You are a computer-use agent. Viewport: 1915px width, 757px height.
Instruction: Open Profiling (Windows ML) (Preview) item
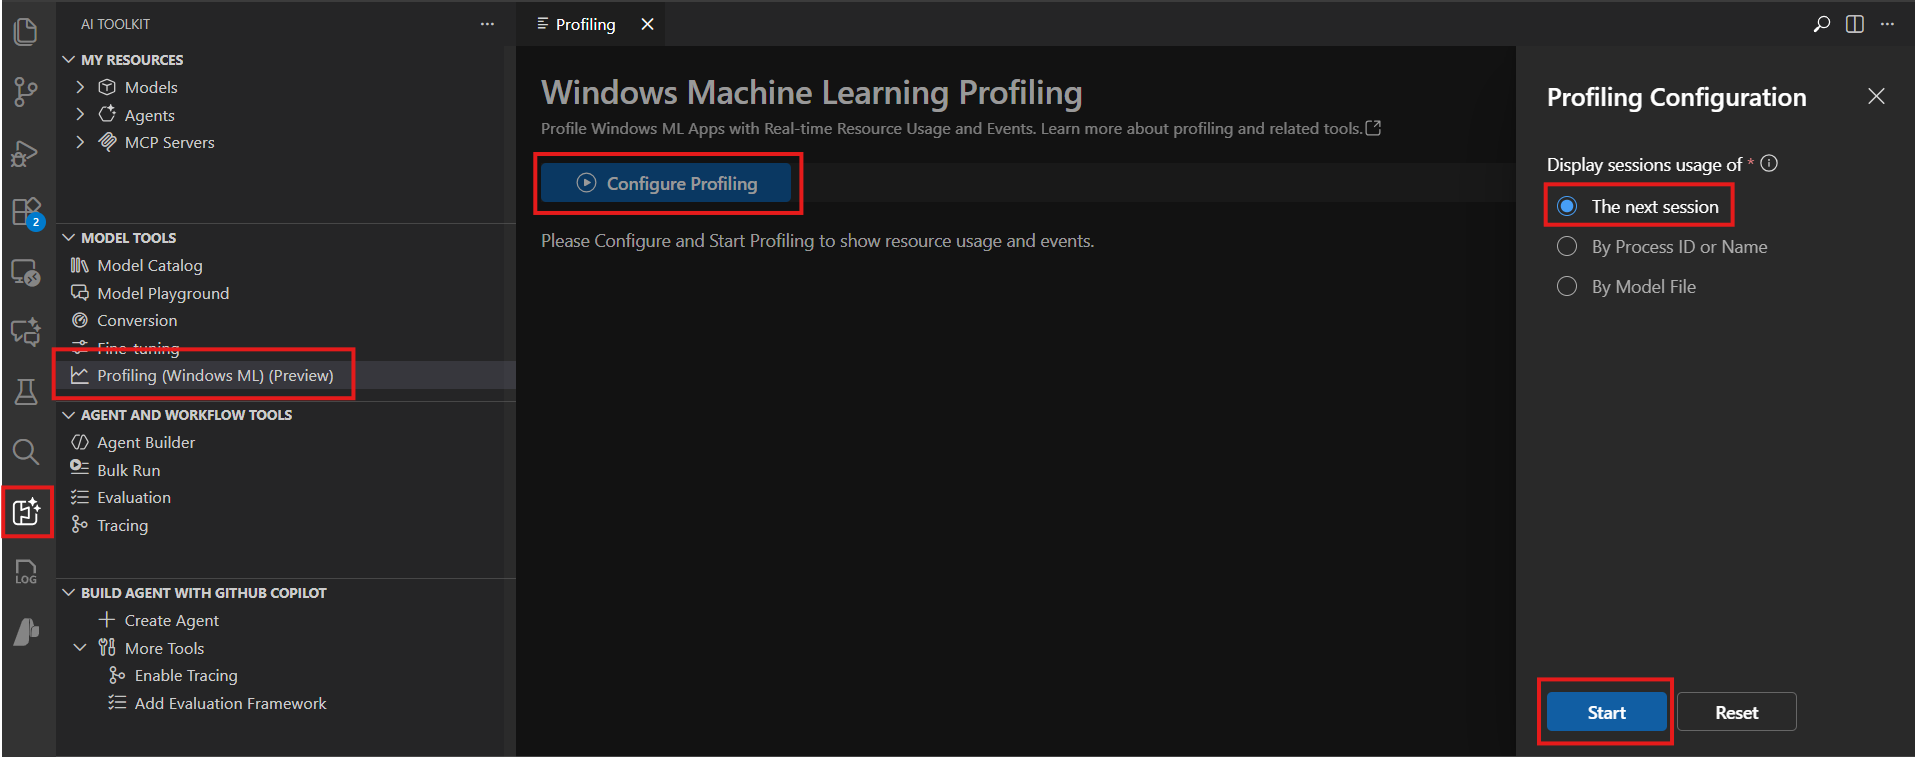pos(215,375)
